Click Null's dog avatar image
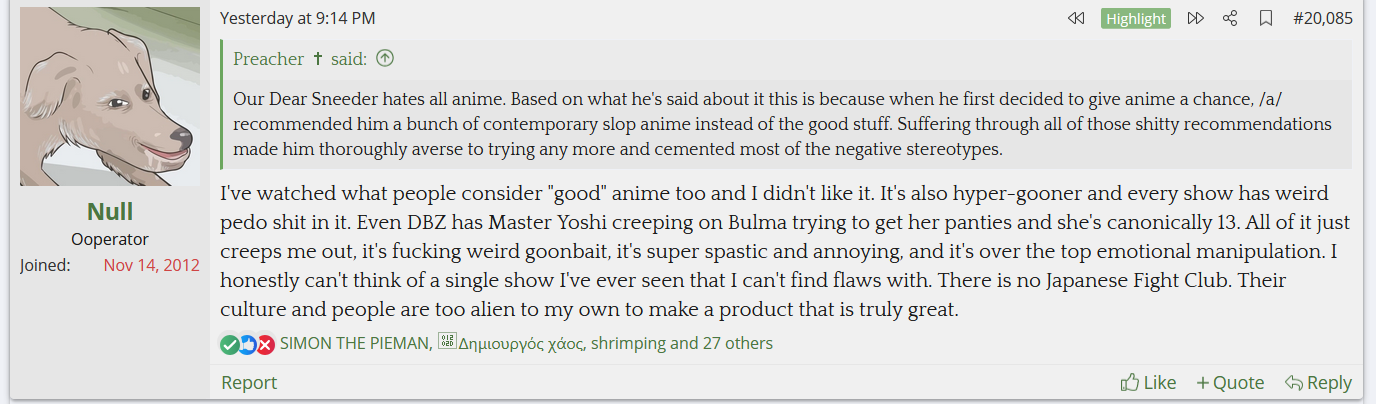 click(110, 96)
